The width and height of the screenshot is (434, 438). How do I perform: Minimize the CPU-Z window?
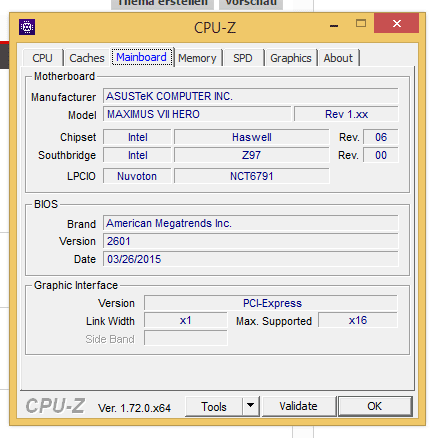pyautogui.click(x=334, y=24)
